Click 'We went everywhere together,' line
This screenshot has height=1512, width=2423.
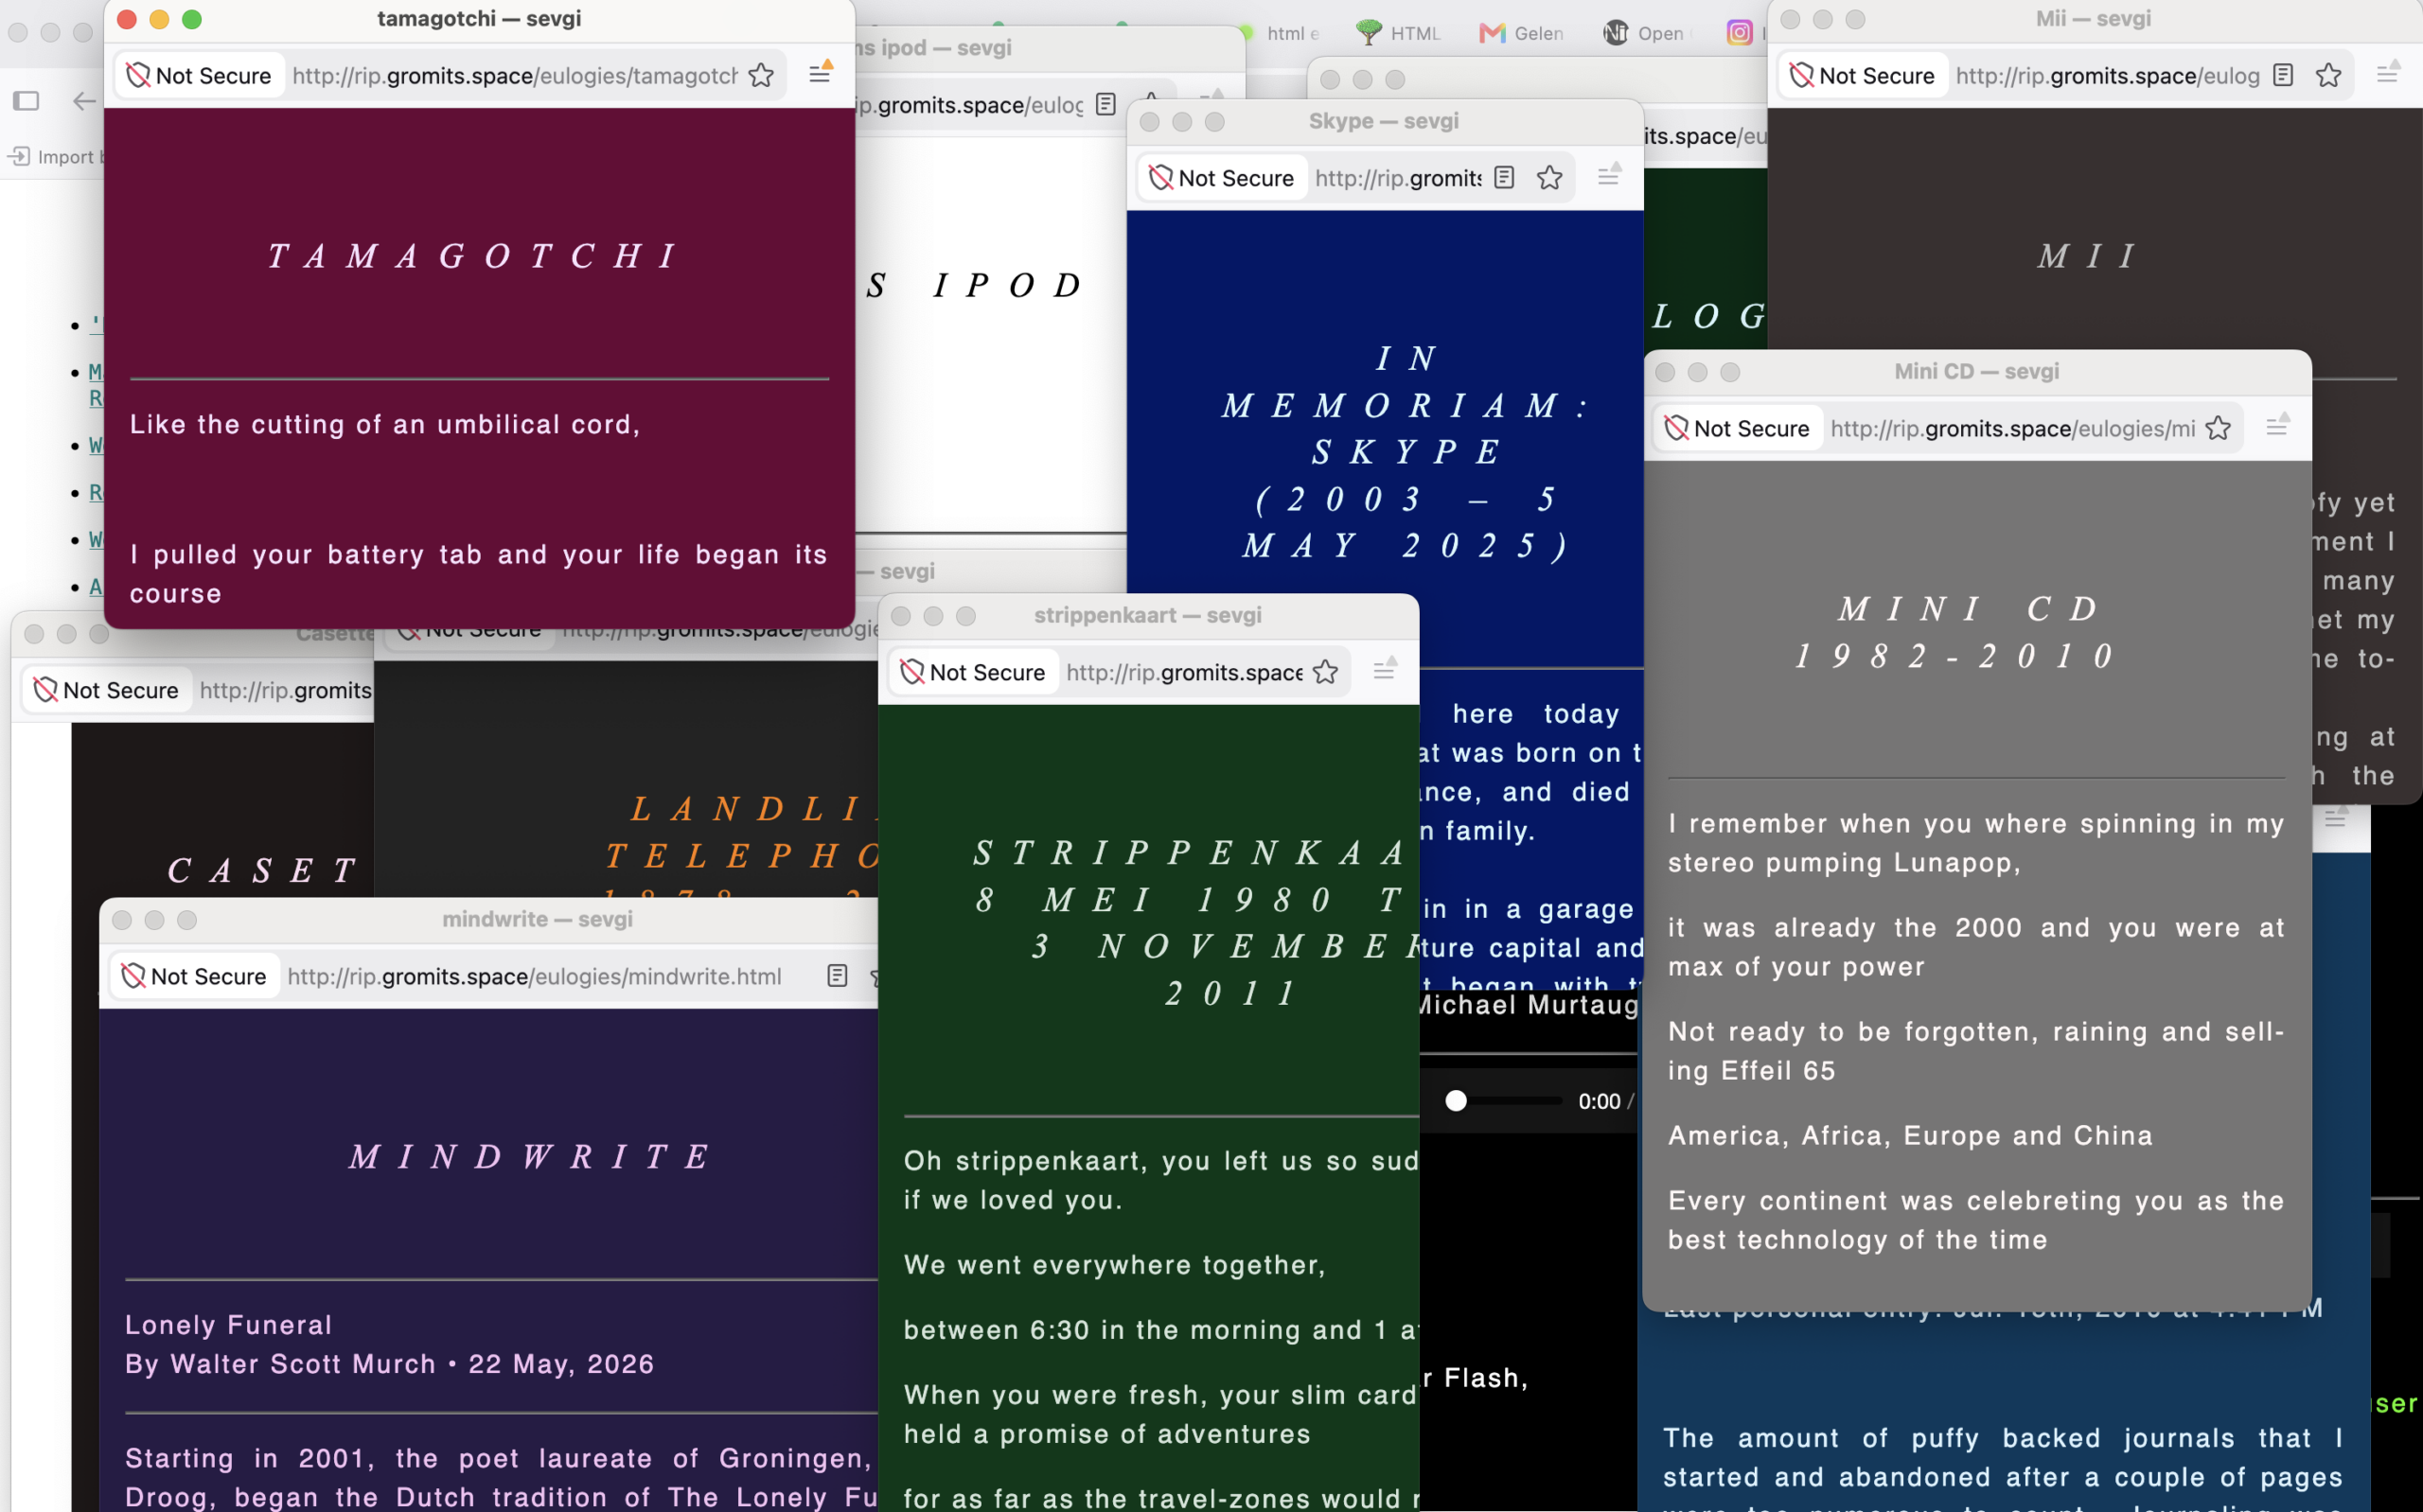[1114, 1265]
